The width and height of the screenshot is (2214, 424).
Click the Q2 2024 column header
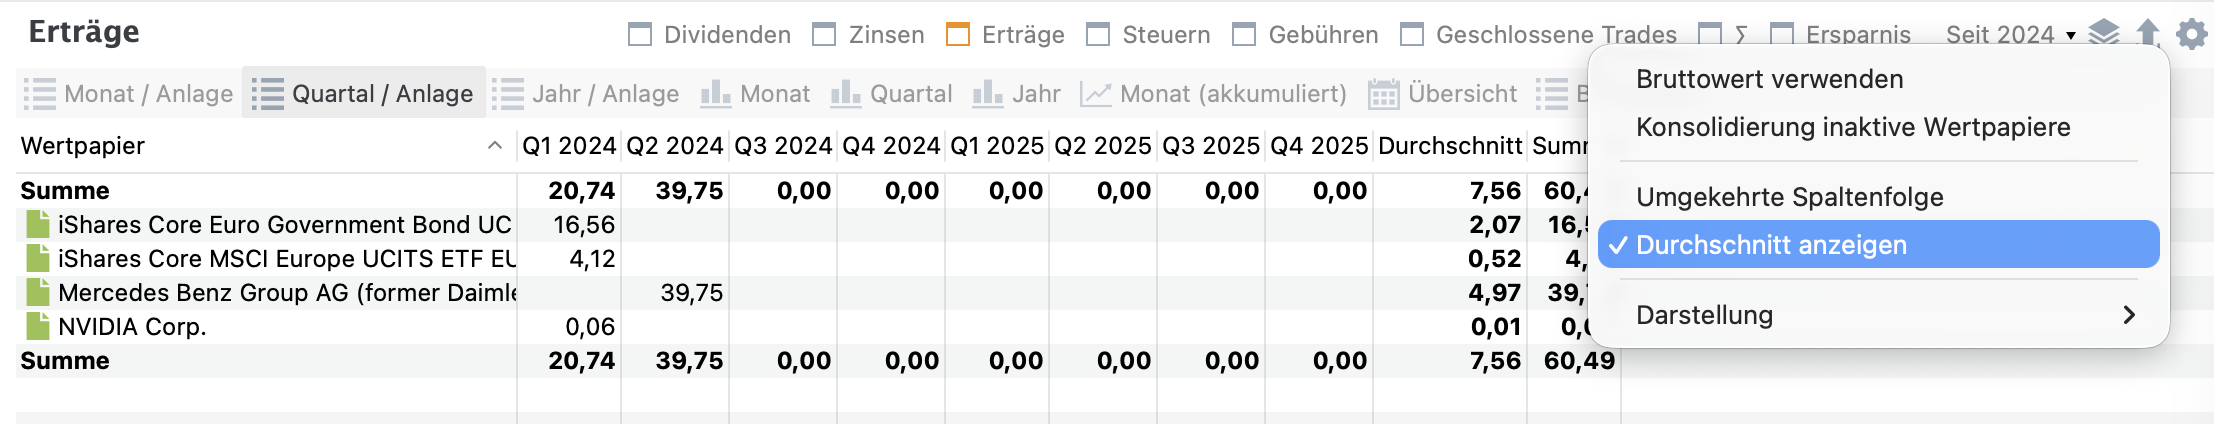[x=674, y=146]
